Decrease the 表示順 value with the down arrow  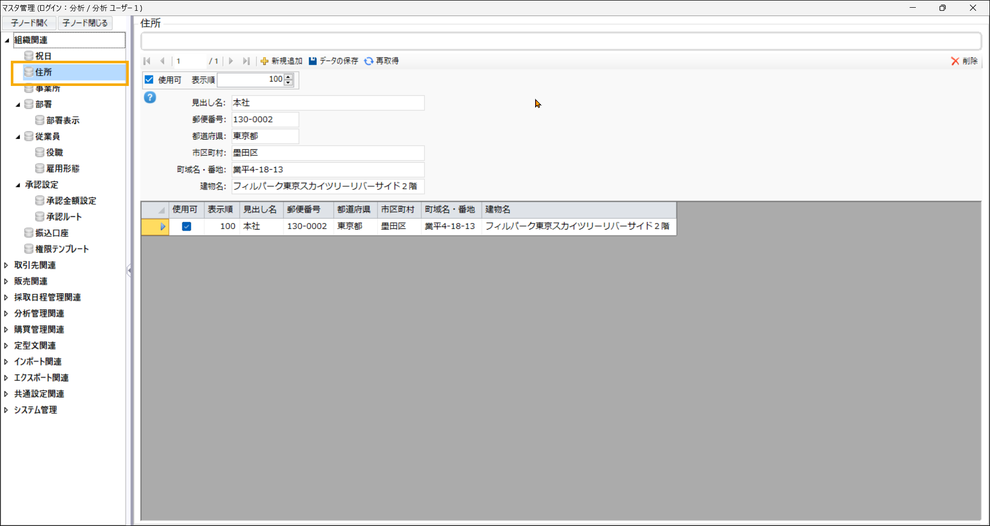tap(289, 83)
